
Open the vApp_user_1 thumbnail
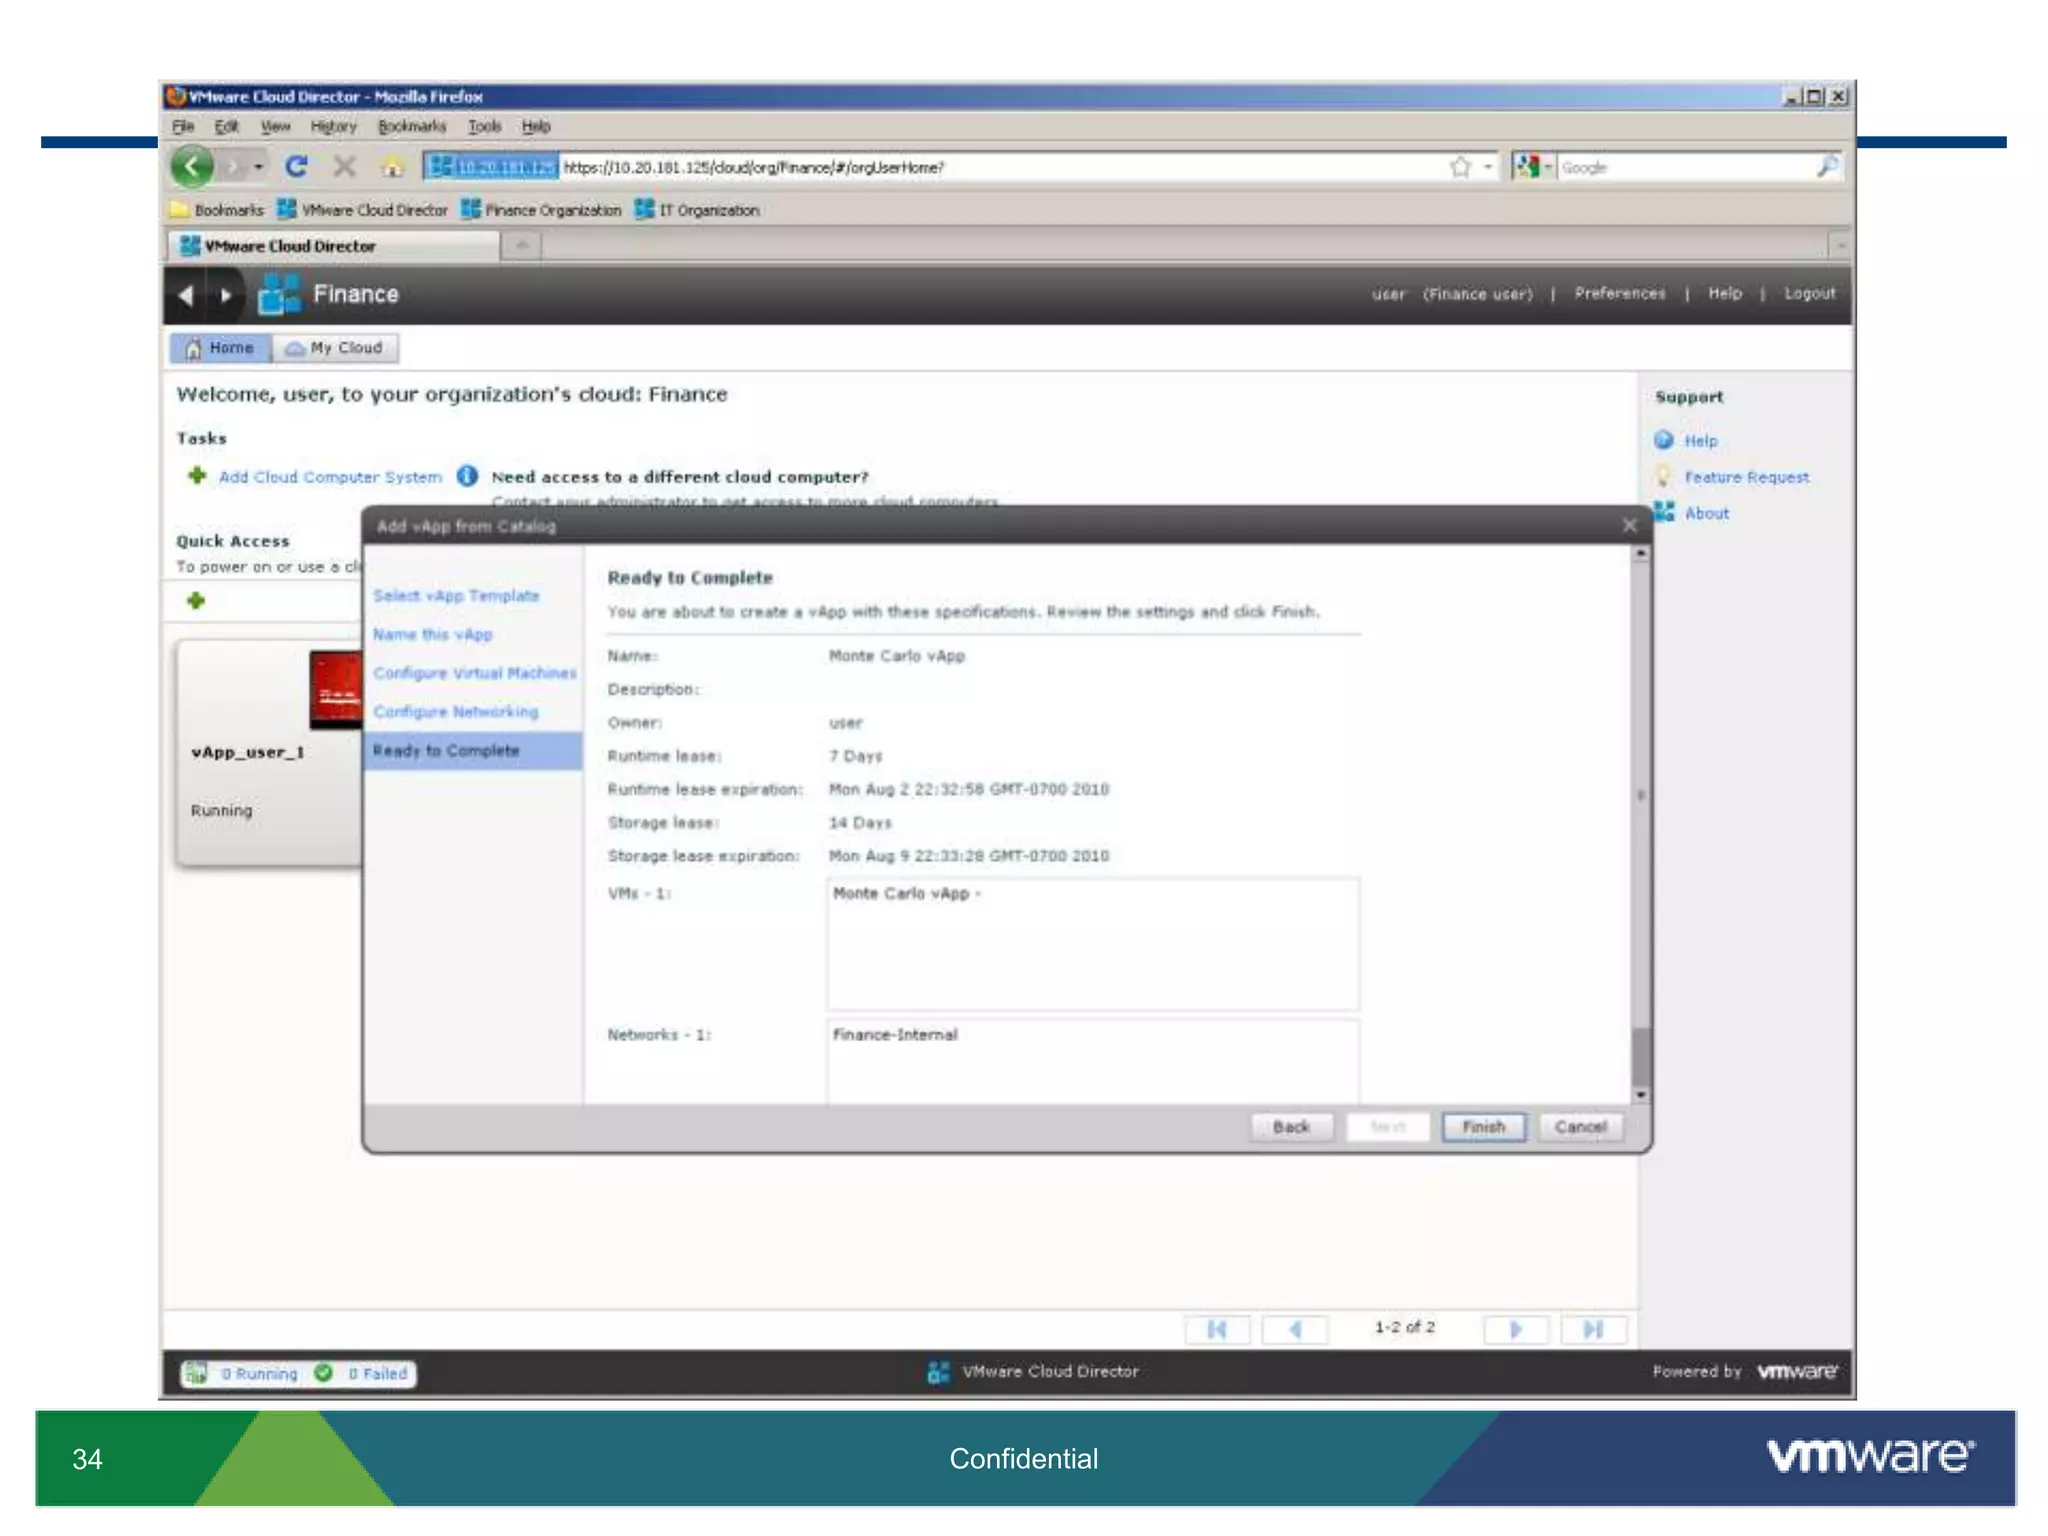pos(335,690)
